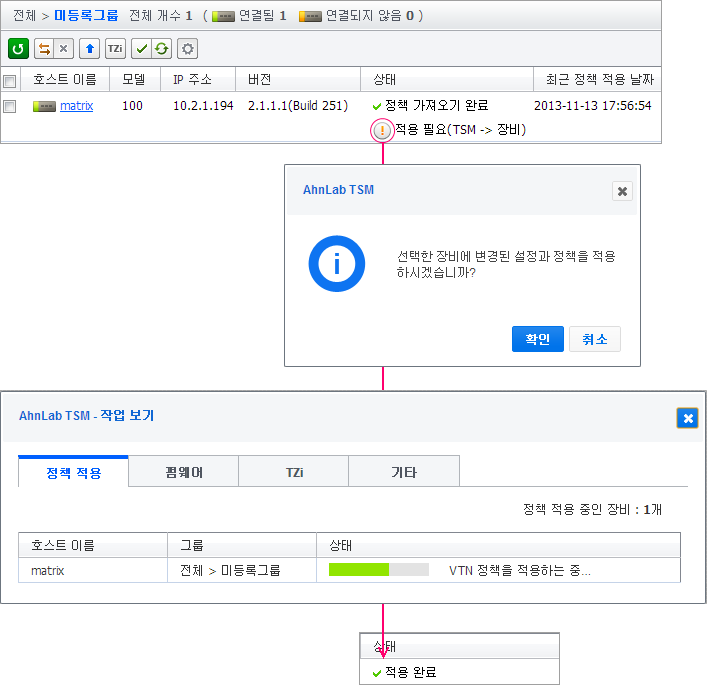
Task: Toggle the select-all checkbox in table header
Action: point(10,80)
